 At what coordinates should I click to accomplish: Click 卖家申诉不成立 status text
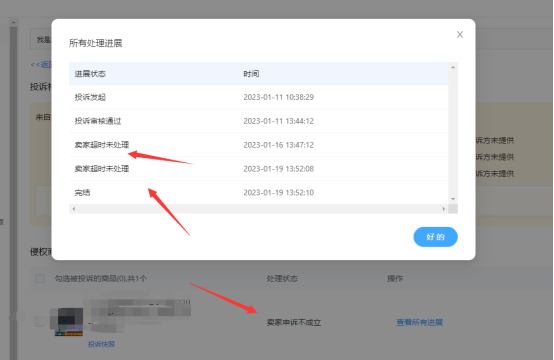(294, 322)
